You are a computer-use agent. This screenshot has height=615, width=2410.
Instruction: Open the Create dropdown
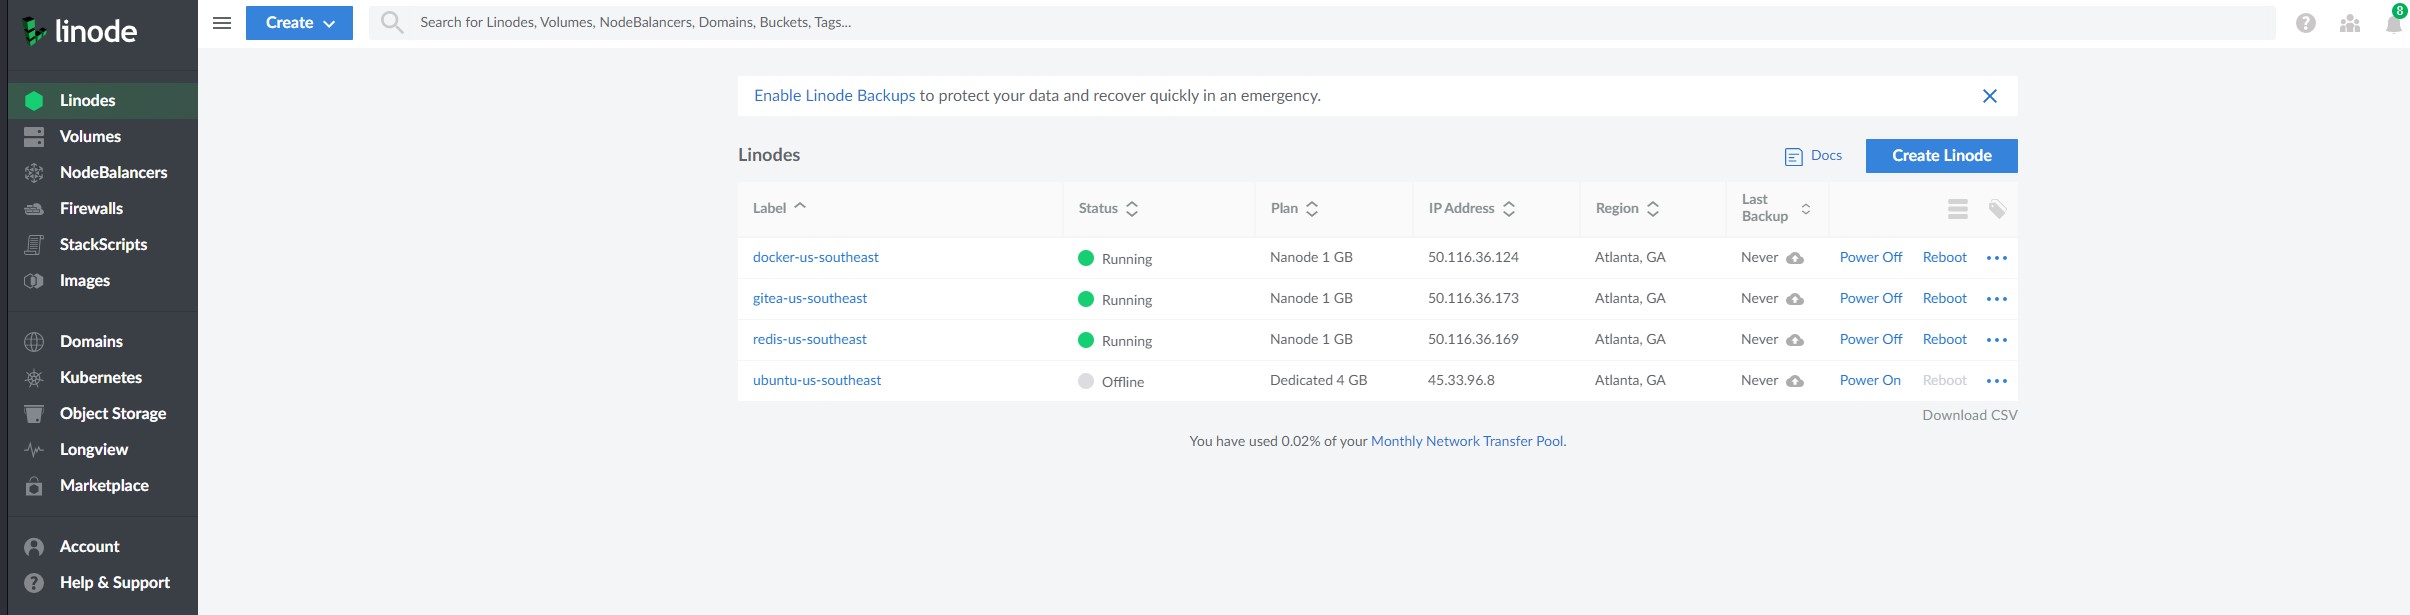pyautogui.click(x=299, y=23)
